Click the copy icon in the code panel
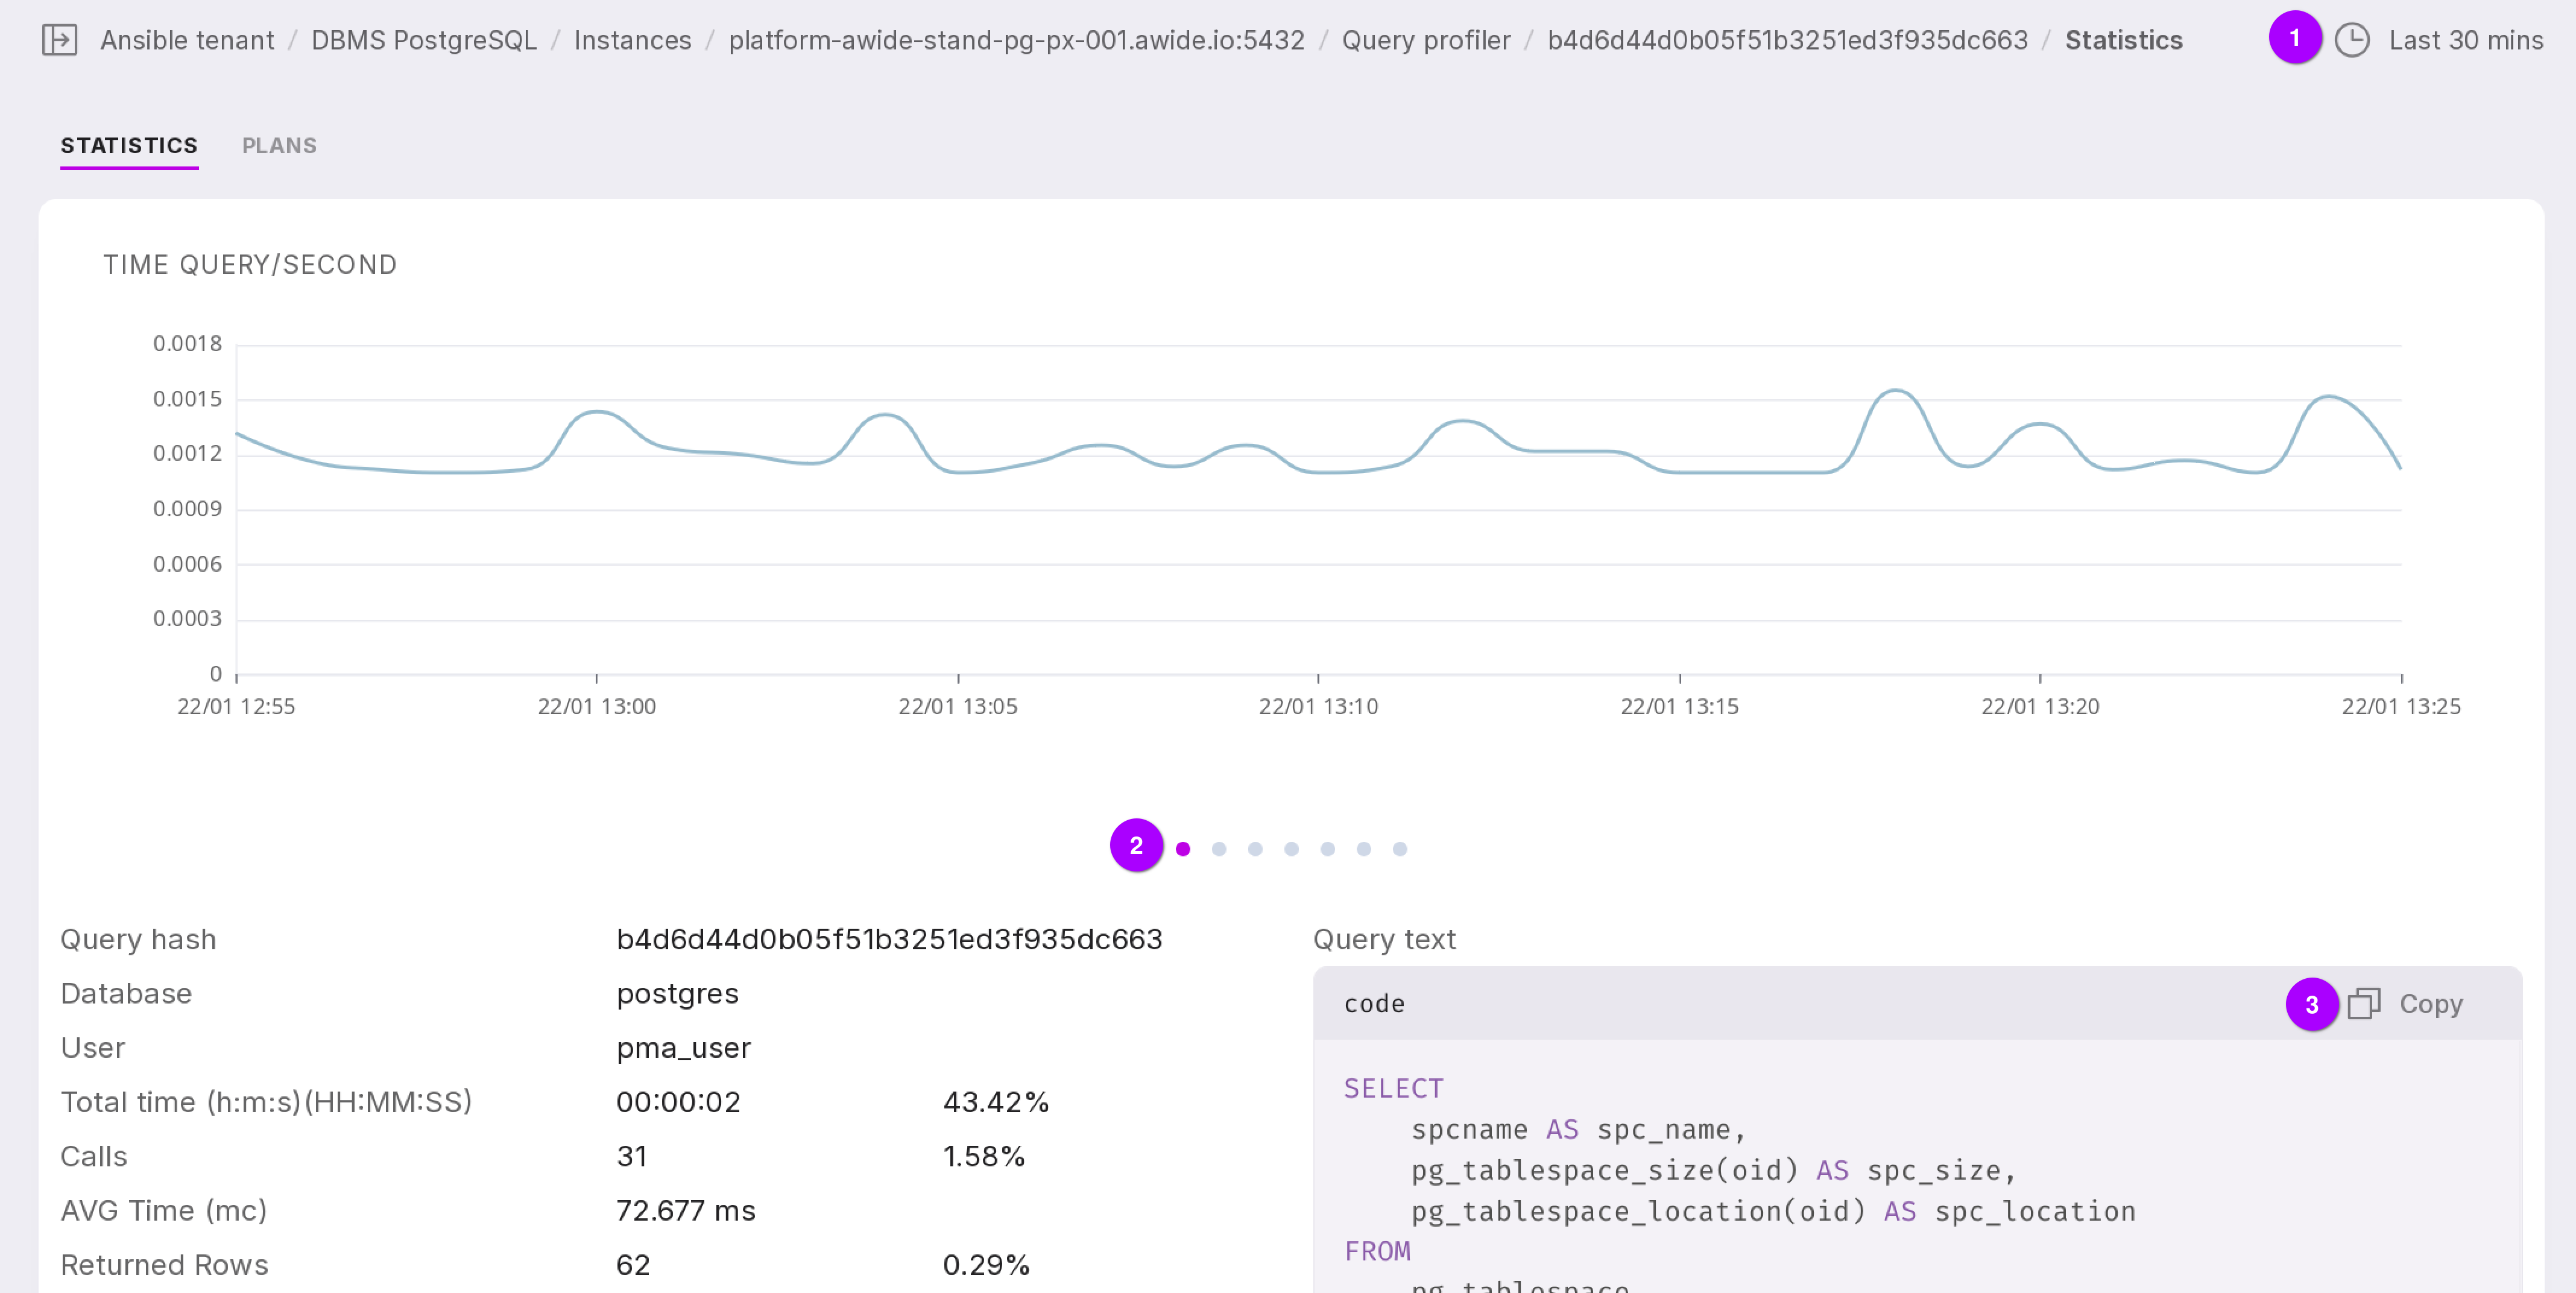This screenshot has width=2576, height=1293. 2363,1003
